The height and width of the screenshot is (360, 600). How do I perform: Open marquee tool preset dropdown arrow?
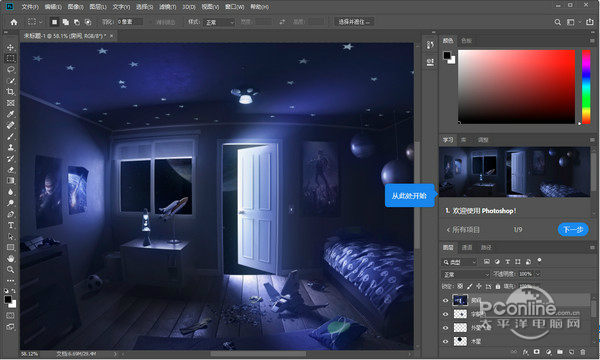(x=41, y=22)
